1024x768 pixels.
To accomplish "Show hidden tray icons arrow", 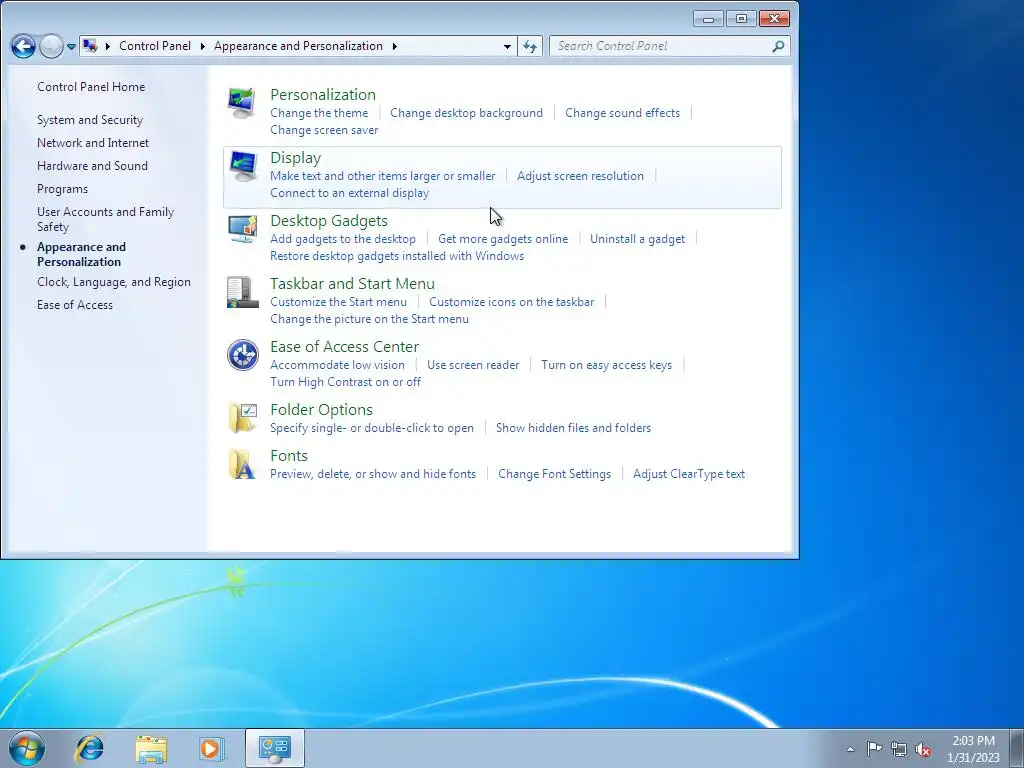I will [x=850, y=749].
